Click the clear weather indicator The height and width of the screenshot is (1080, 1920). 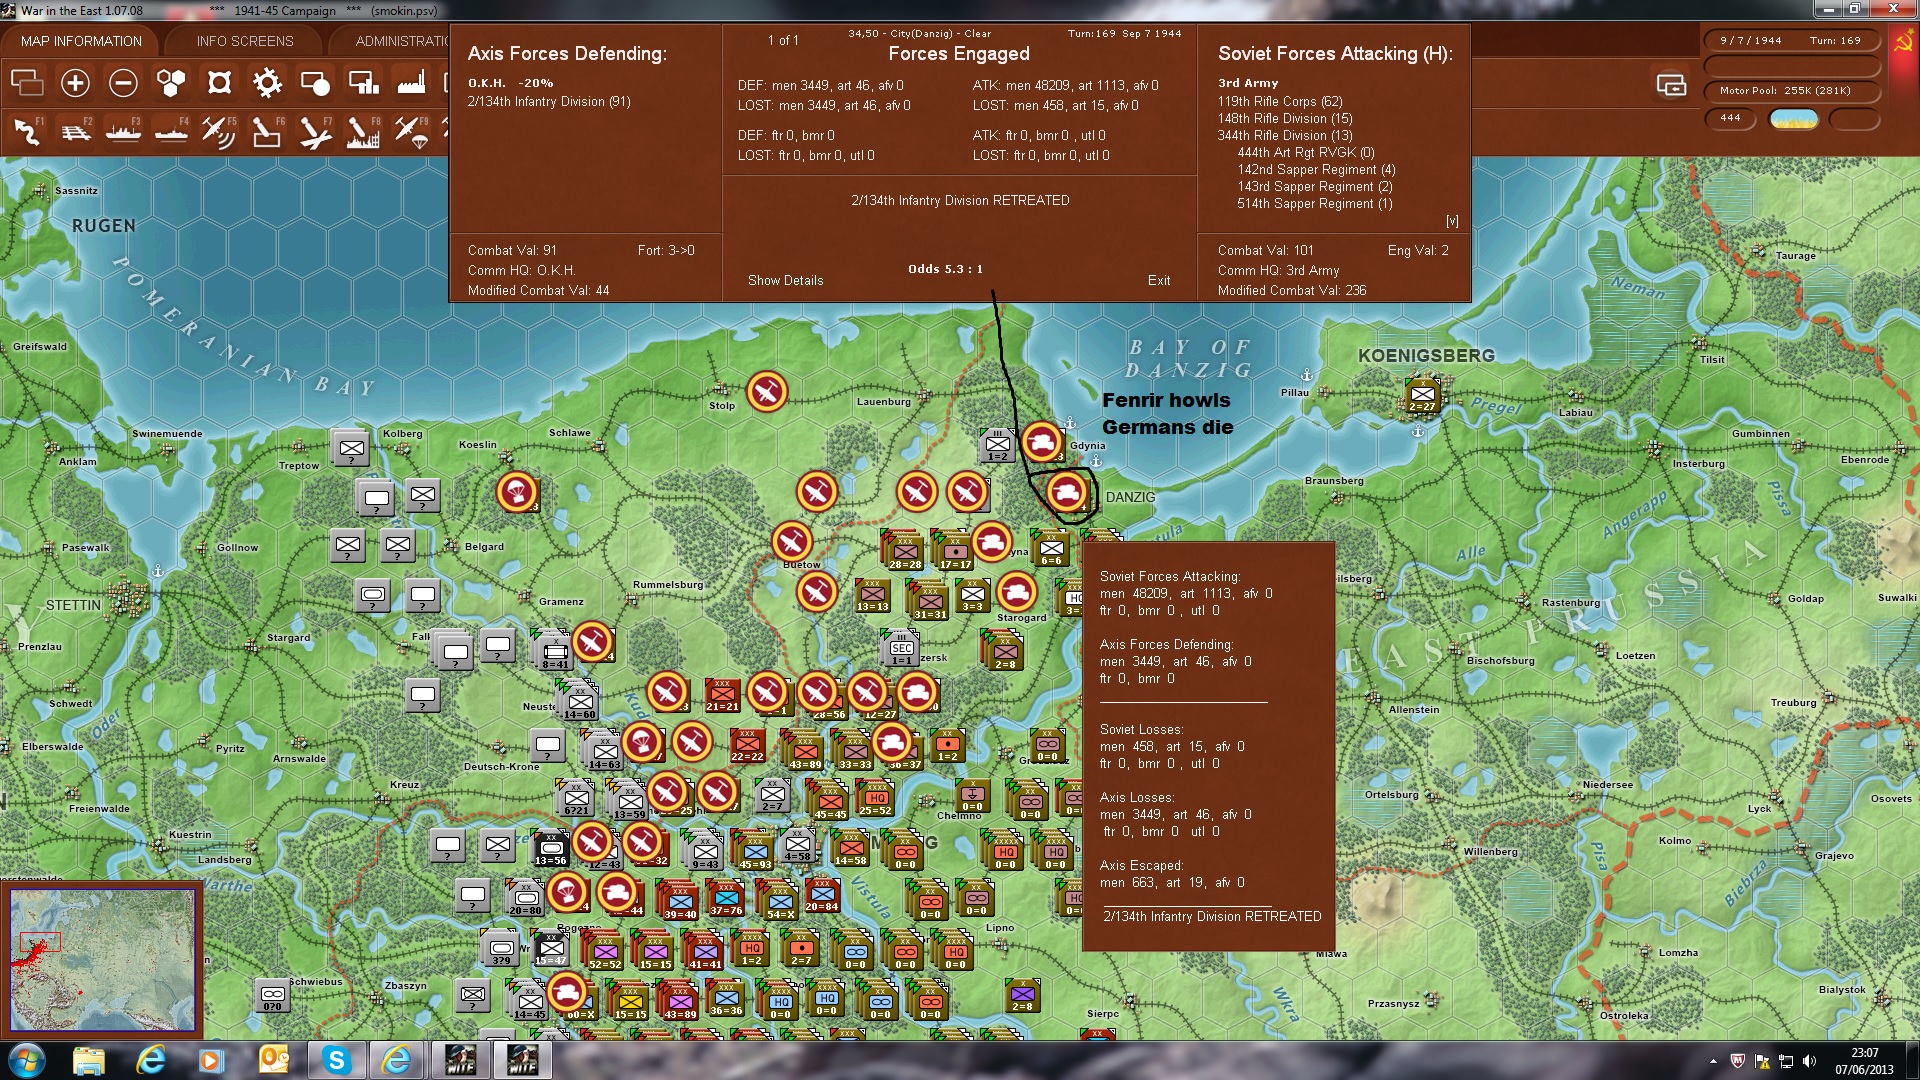coord(1794,119)
